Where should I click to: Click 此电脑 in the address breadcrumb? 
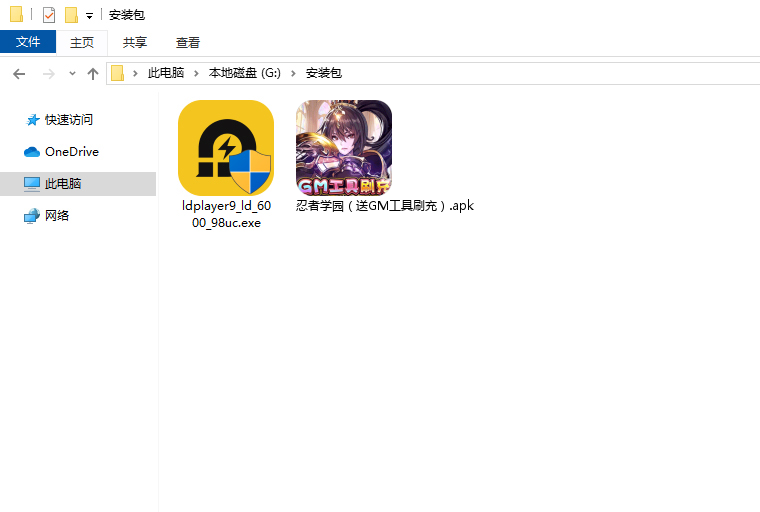[x=166, y=73]
